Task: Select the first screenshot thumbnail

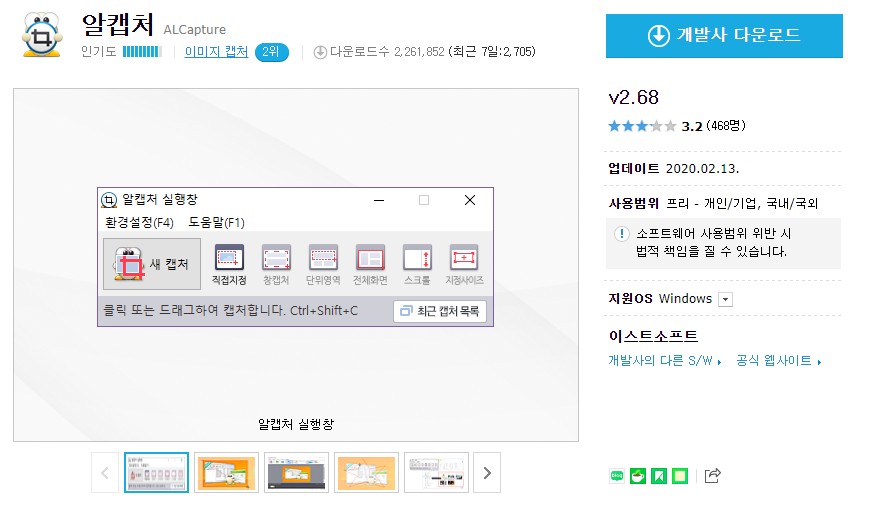Action: tap(156, 473)
